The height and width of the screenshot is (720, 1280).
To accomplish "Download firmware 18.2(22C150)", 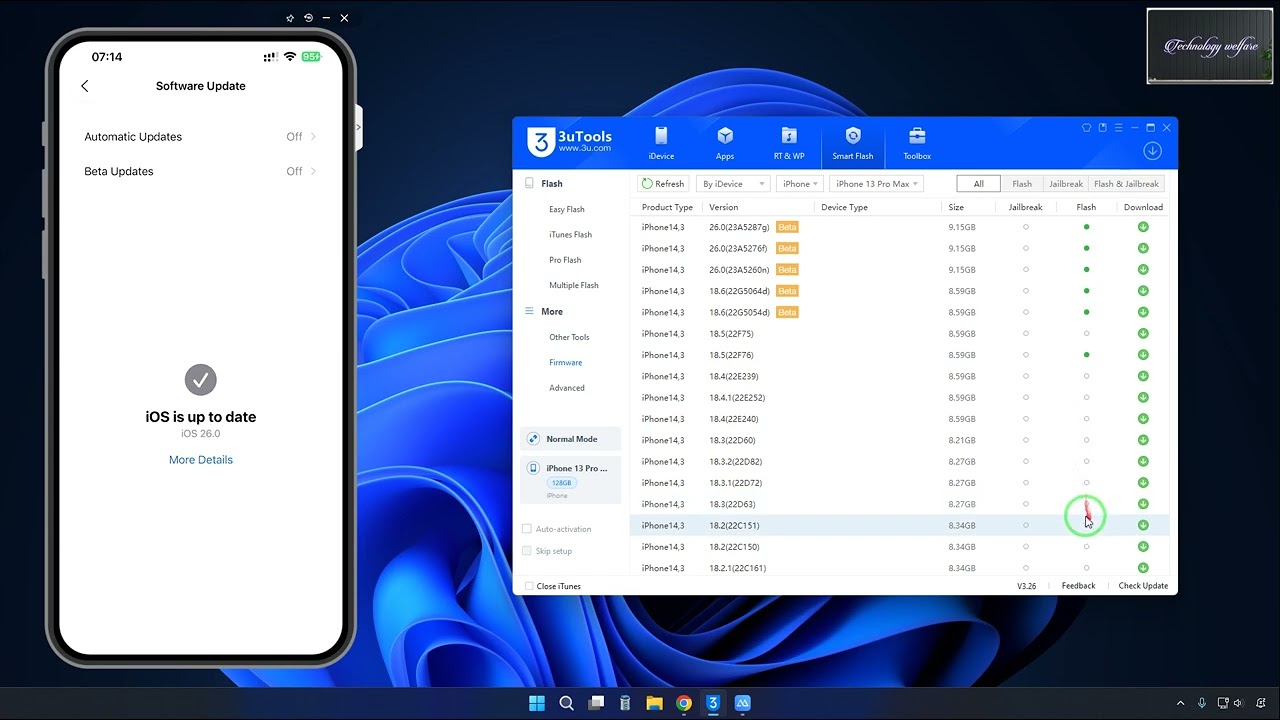I will tap(1143, 547).
